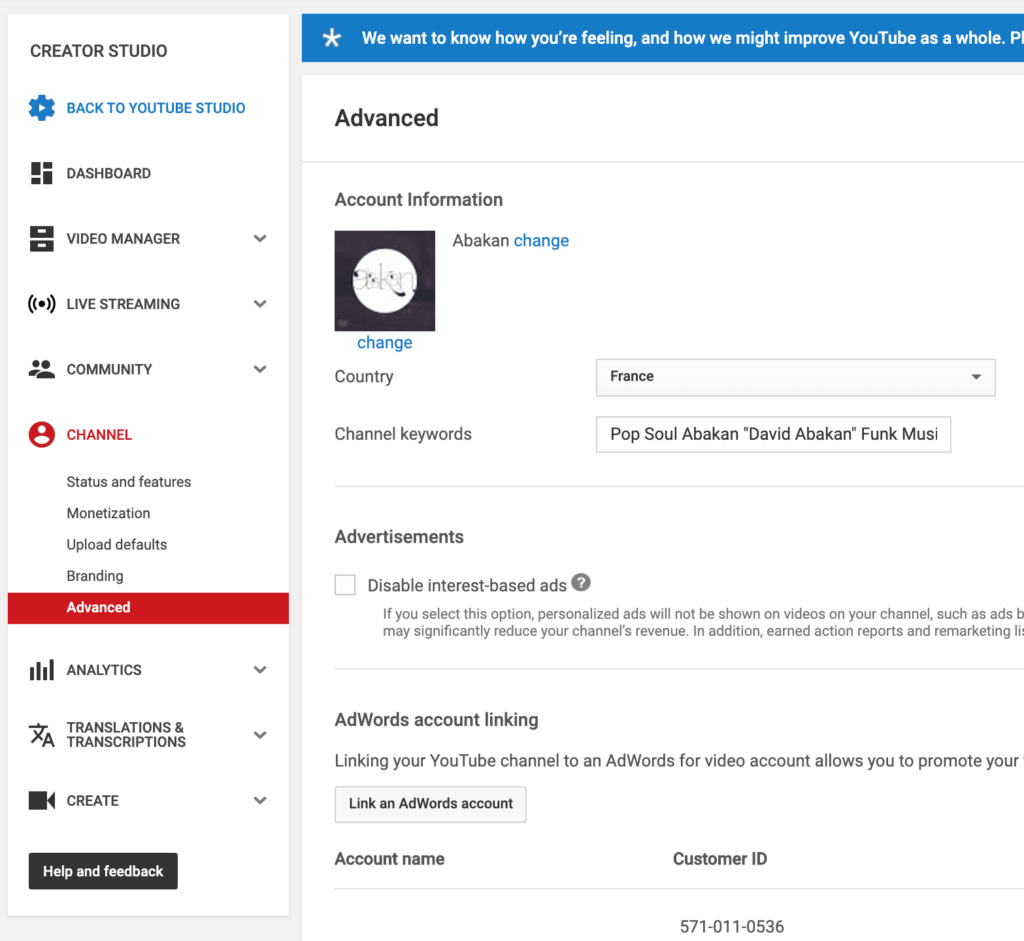The width and height of the screenshot is (1024, 941).
Task: Click the Abakan channel avatar thumbnail
Action: (385, 281)
